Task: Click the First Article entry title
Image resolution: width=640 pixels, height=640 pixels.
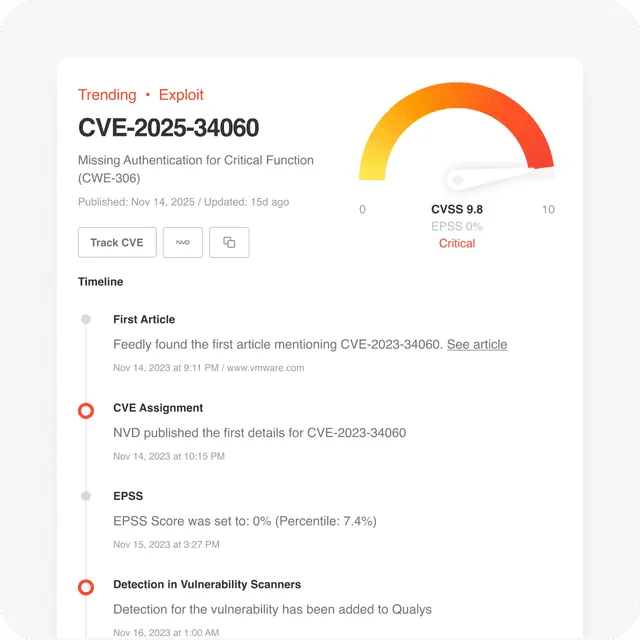Action: click(144, 319)
